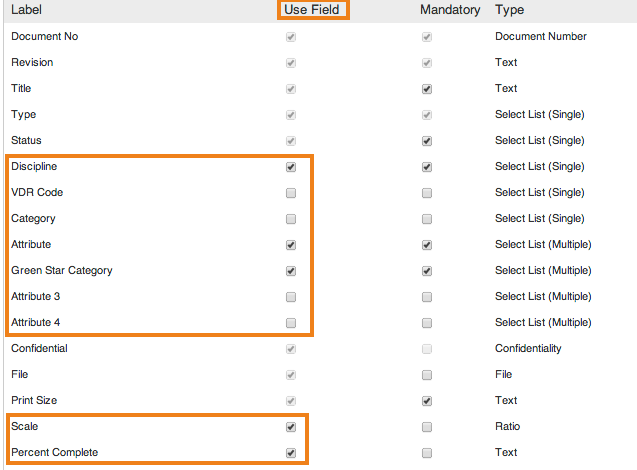Uncheck Mandatory for Status
637x470 pixels.
[x=427, y=141]
